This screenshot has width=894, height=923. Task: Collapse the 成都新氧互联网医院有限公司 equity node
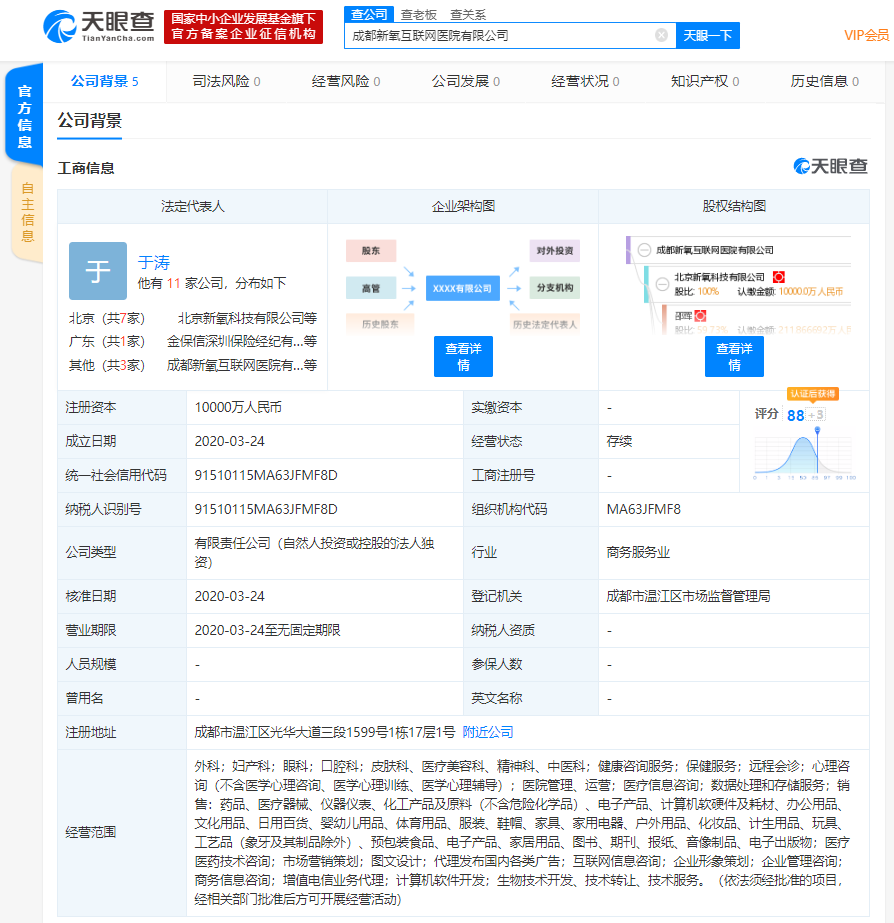(x=644, y=250)
